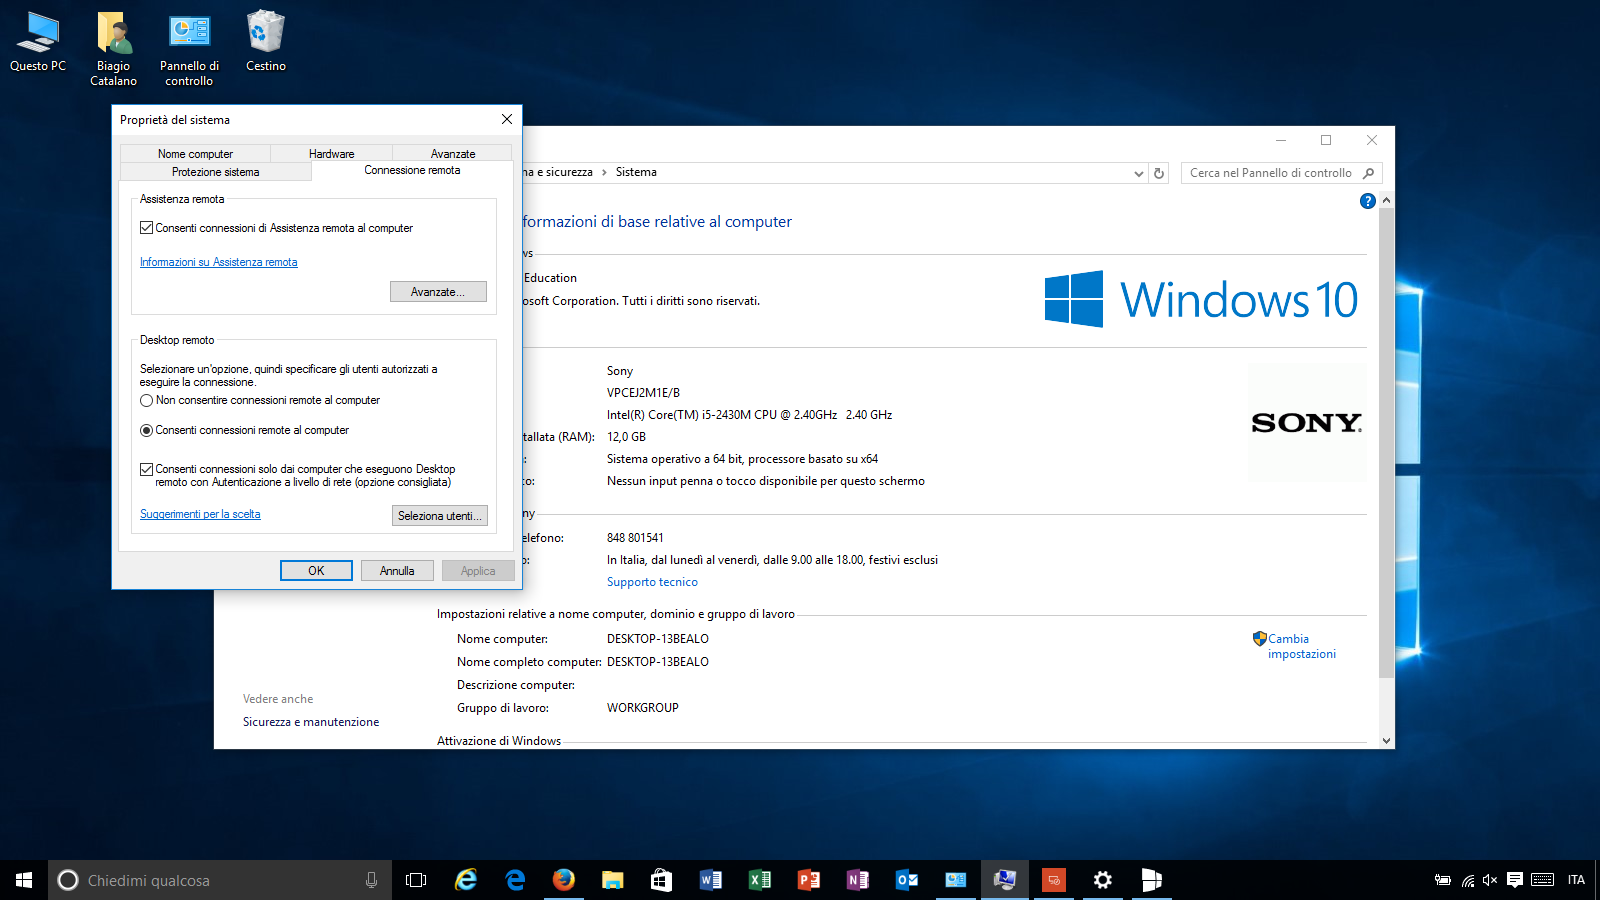Open the Action Center notifications icon
This screenshot has width=1600, height=900.
(1515, 880)
